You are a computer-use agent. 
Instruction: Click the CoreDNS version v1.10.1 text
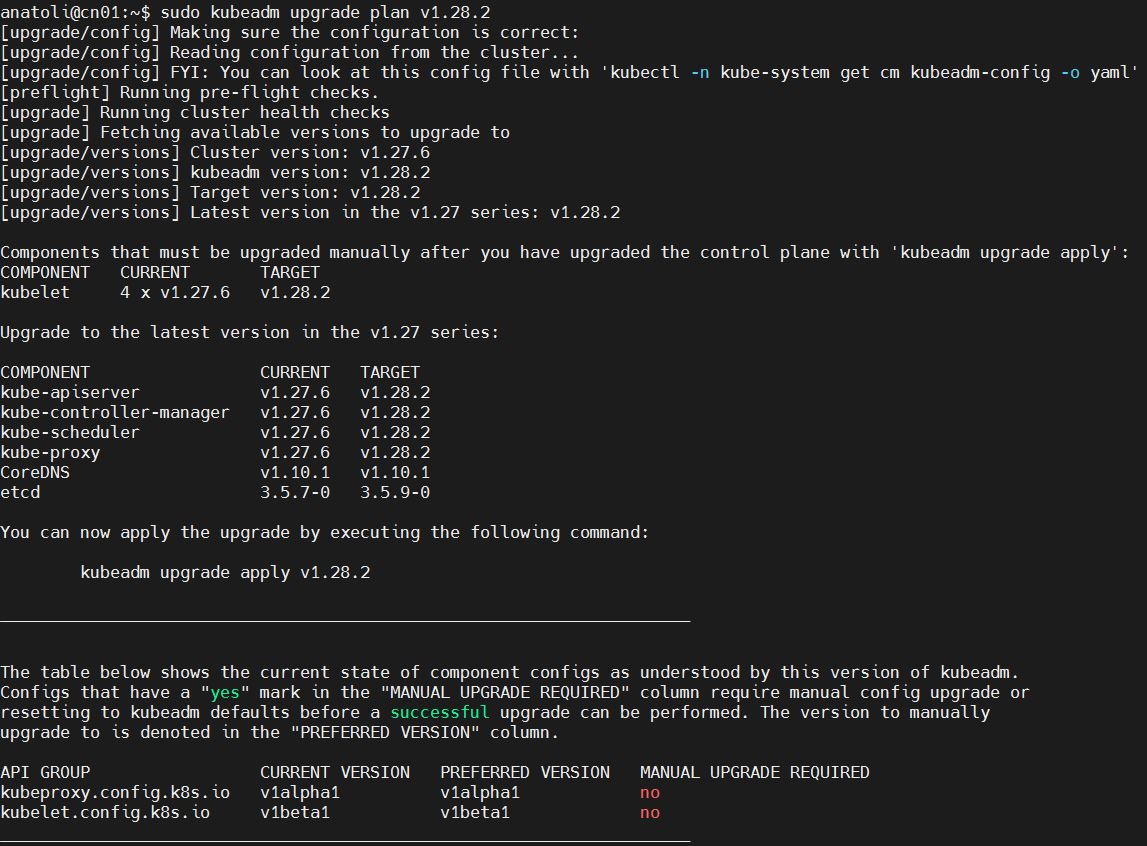click(295, 472)
